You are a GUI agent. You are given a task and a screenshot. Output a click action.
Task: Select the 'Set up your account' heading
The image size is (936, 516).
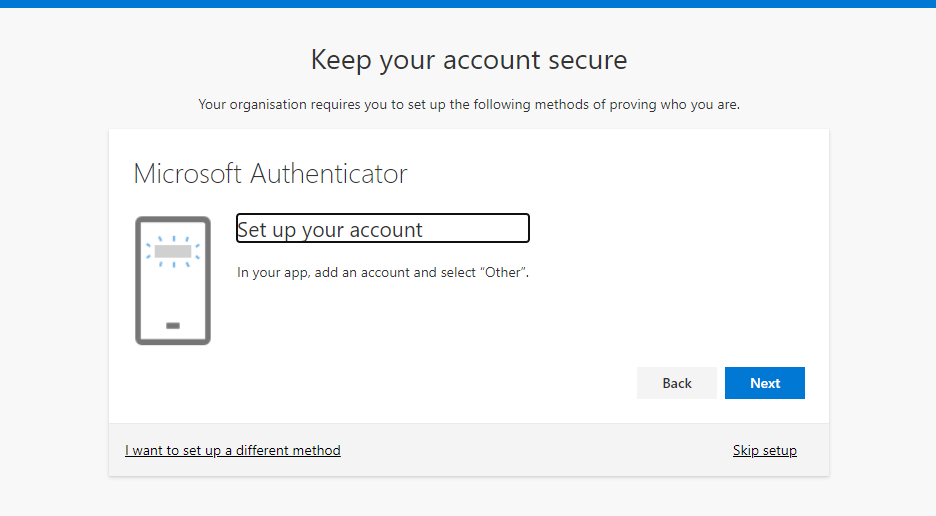pyautogui.click(x=383, y=228)
